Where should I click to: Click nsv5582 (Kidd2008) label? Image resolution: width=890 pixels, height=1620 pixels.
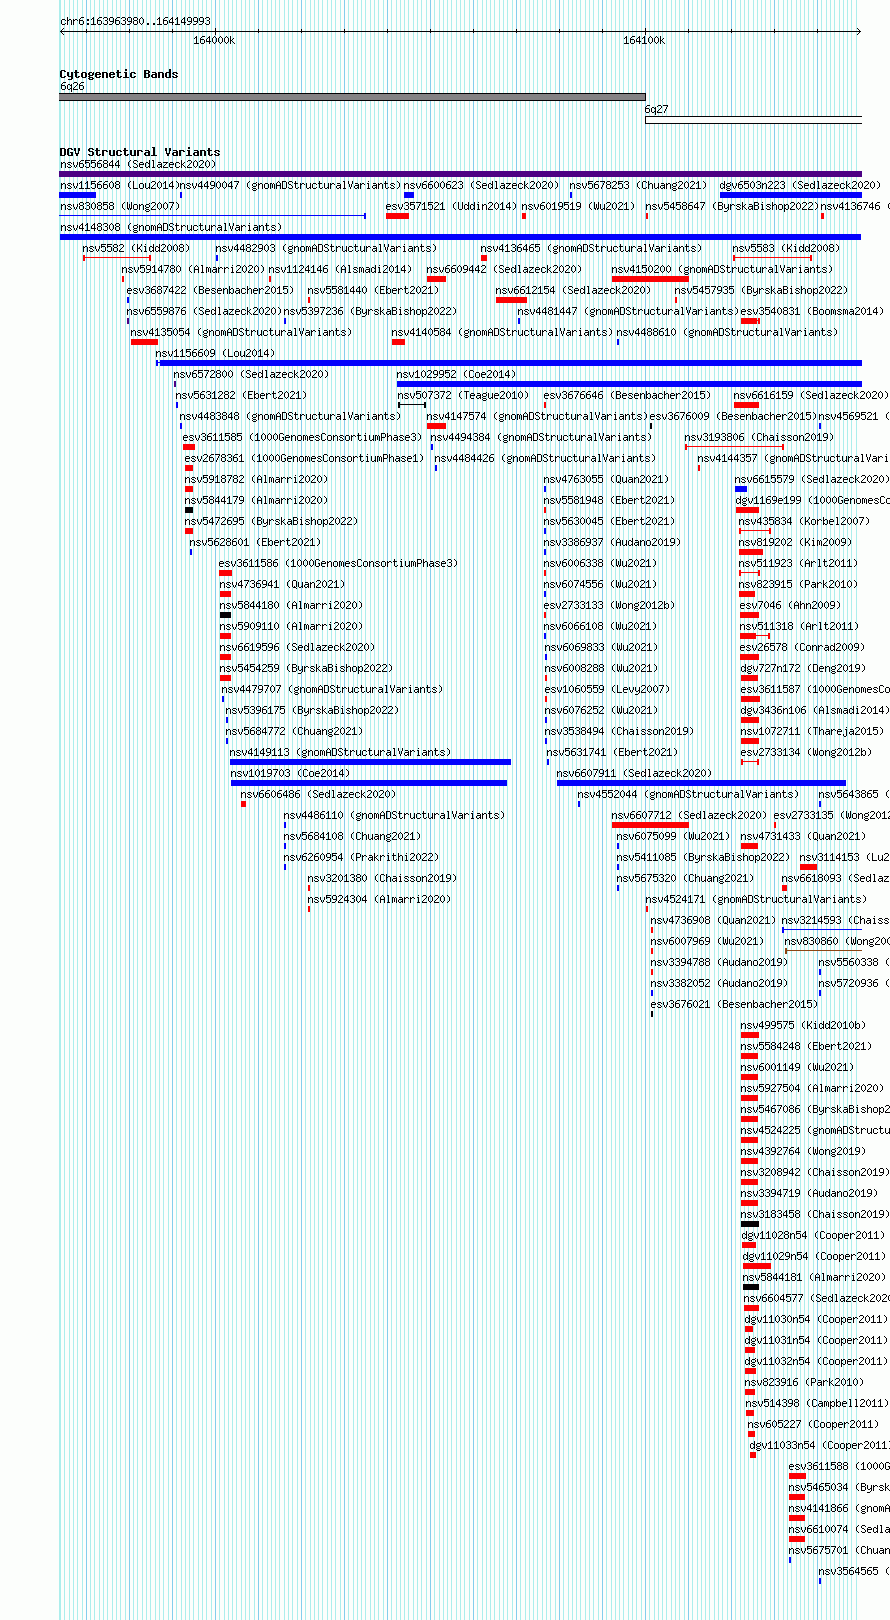click(136, 248)
